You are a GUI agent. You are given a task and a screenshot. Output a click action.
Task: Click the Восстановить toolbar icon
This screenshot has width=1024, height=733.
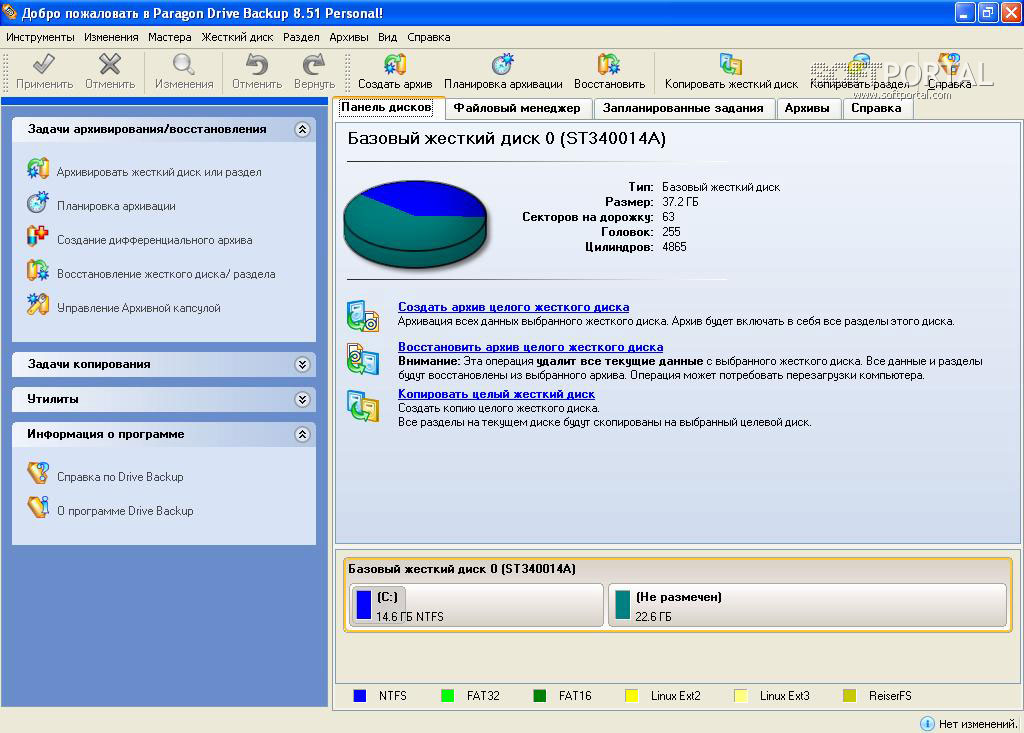tap(609, 65)
